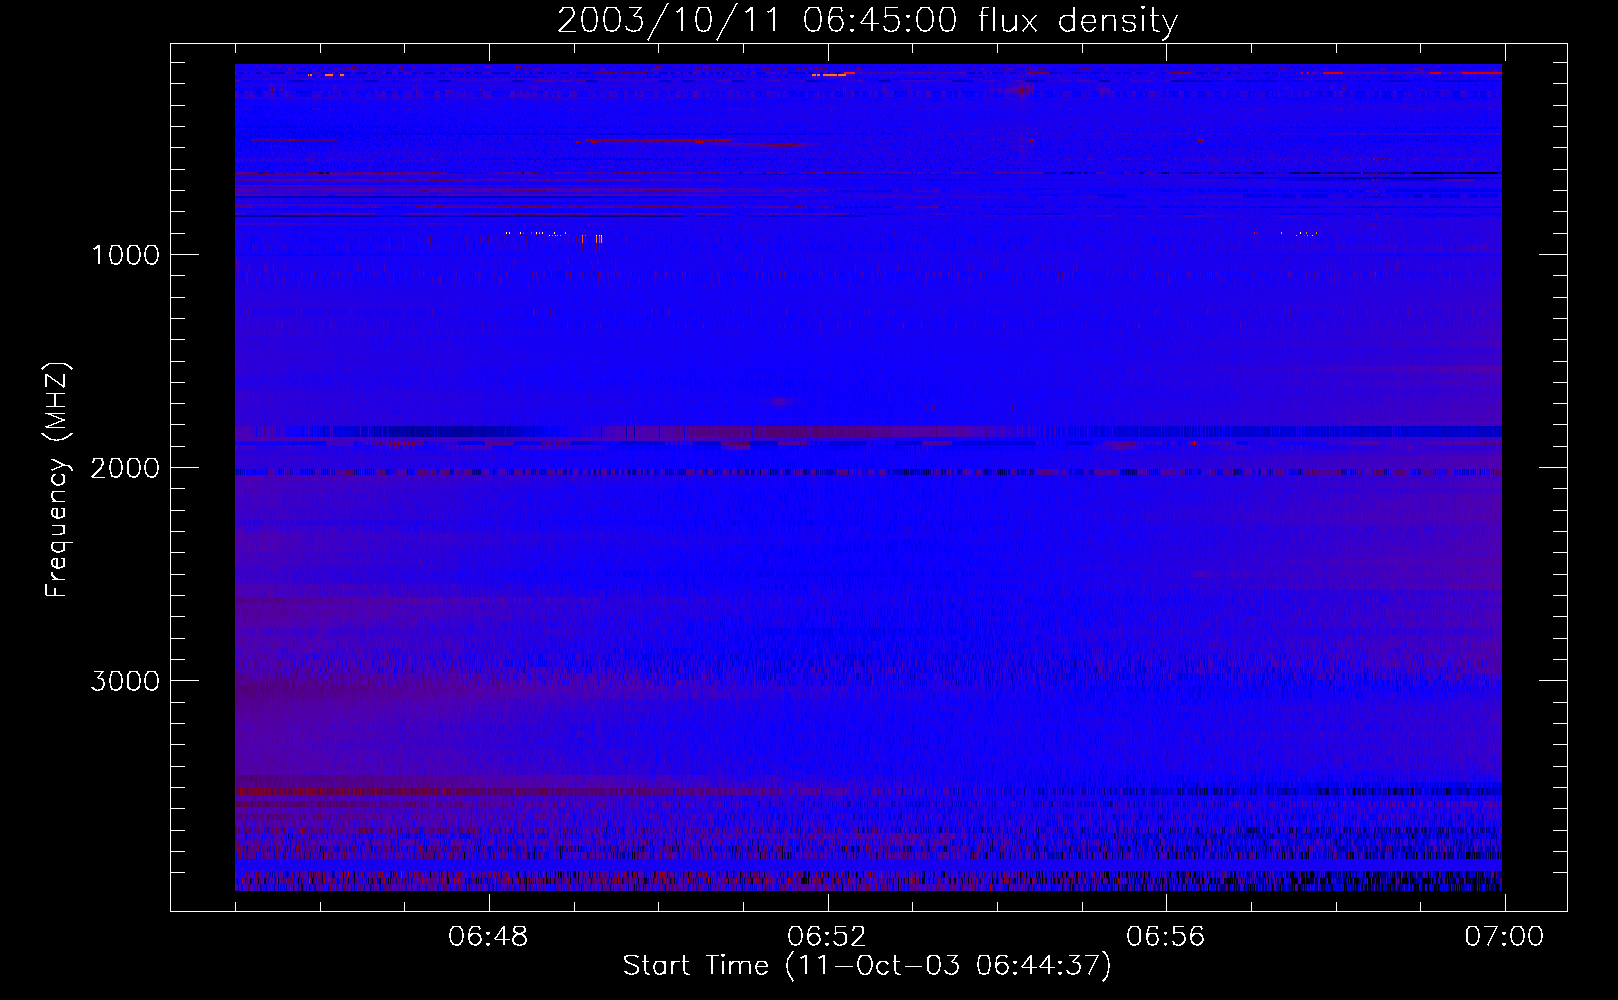The height and width of the screenshot is (1000, 1618).
Task: Click the '07:00' time tick label
Action: click(1504, 937)
